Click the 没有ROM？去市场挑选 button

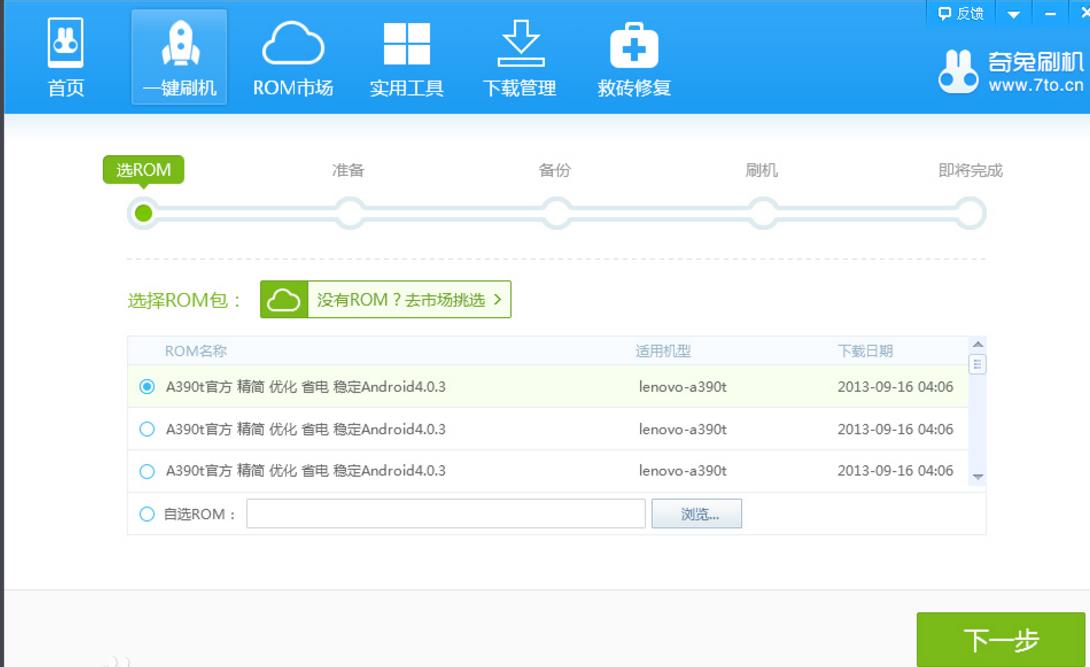point(386,300)
